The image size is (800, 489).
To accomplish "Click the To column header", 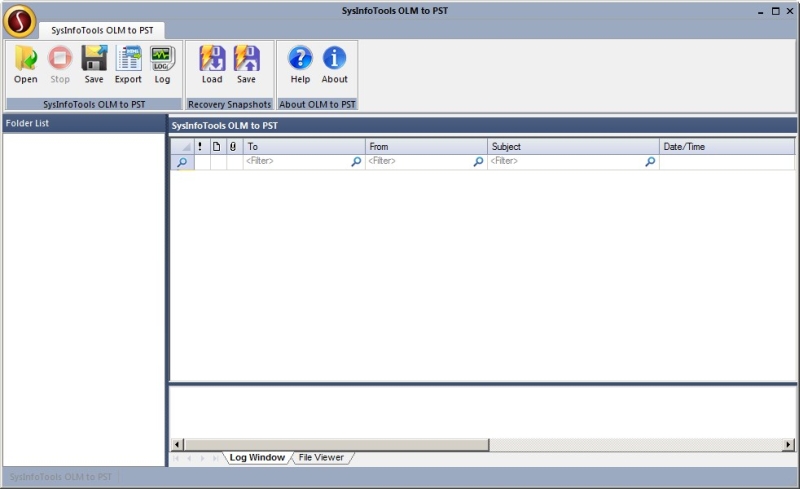I will tap(304, 146).
